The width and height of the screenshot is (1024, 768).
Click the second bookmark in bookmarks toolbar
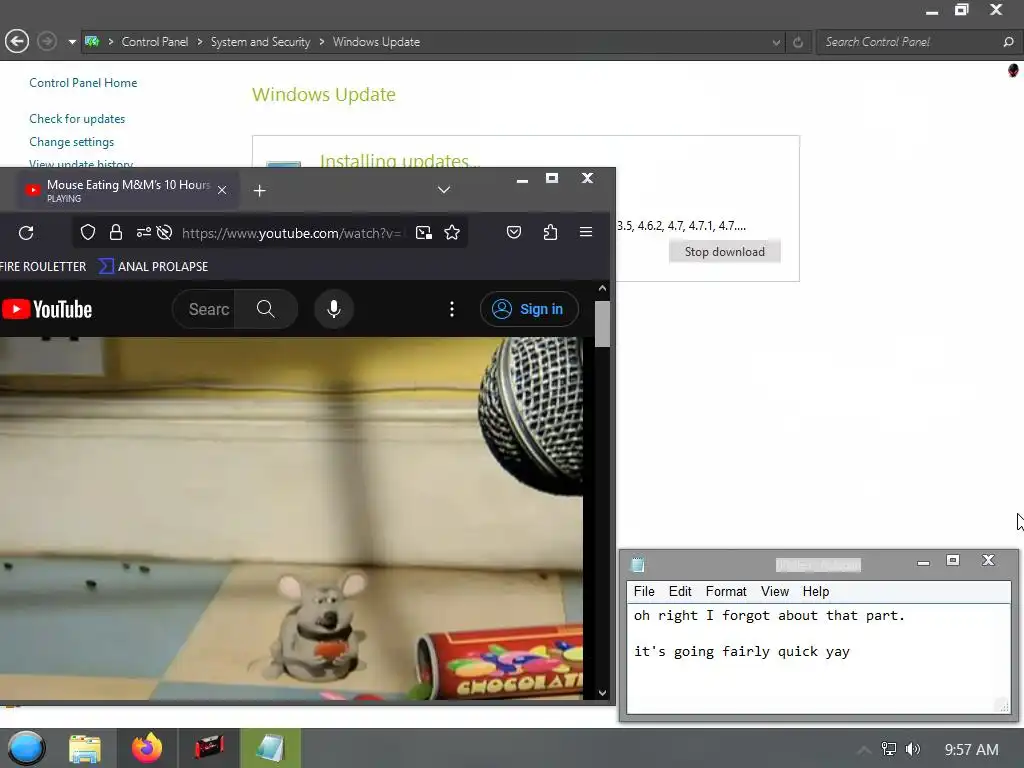click(153, 266)
